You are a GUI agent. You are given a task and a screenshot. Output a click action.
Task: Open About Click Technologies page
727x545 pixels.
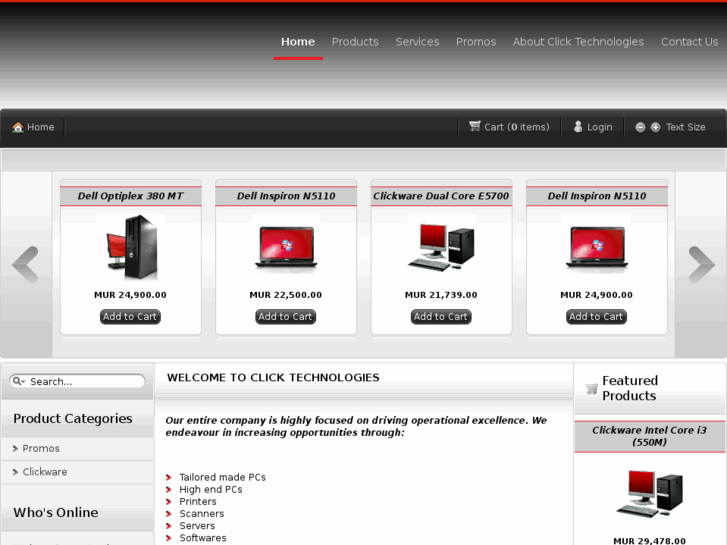pyautogui.click(x=578, y=42)
